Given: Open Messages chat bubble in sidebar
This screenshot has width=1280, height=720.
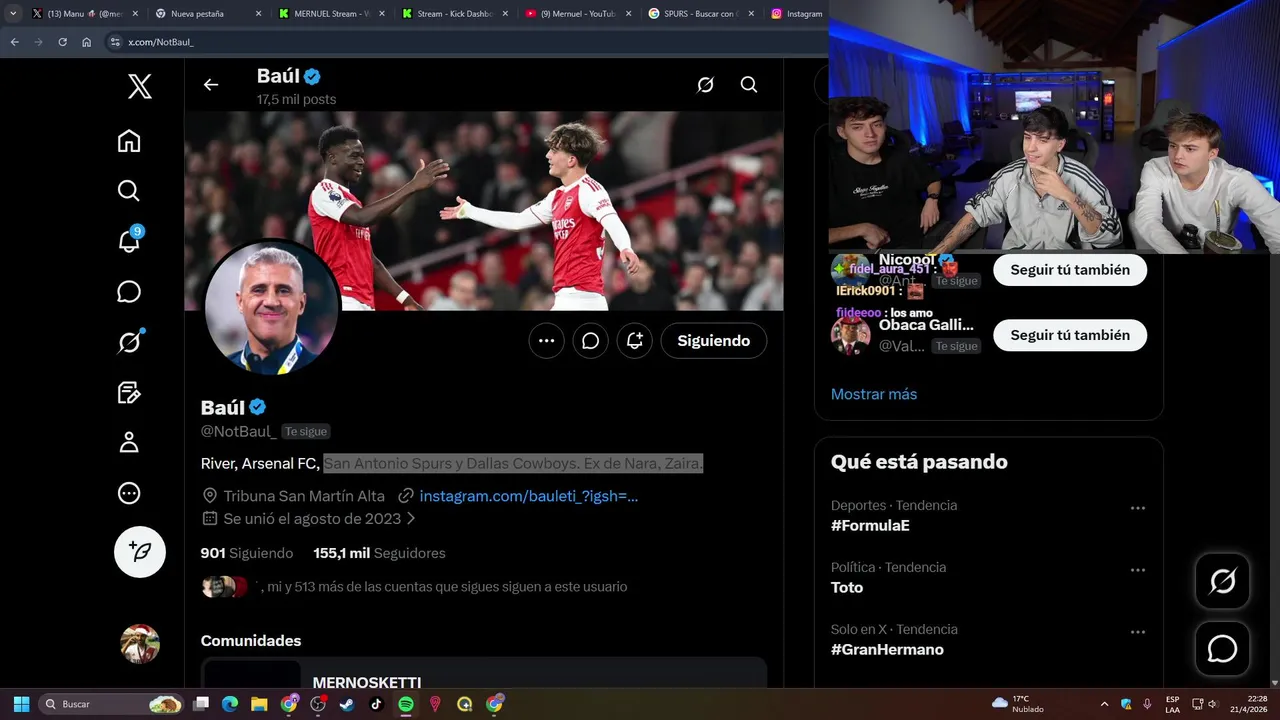Looking at the screenshot, I should point(129,292).
